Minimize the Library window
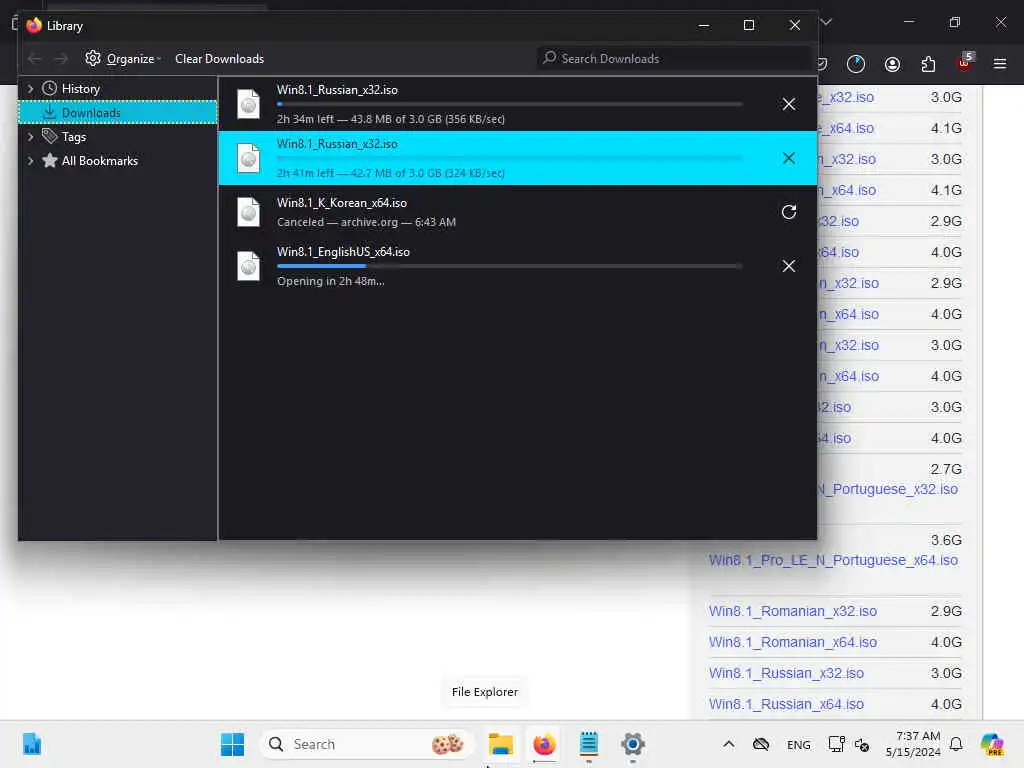Screen dimensions: 1024x768 (703, 25)
